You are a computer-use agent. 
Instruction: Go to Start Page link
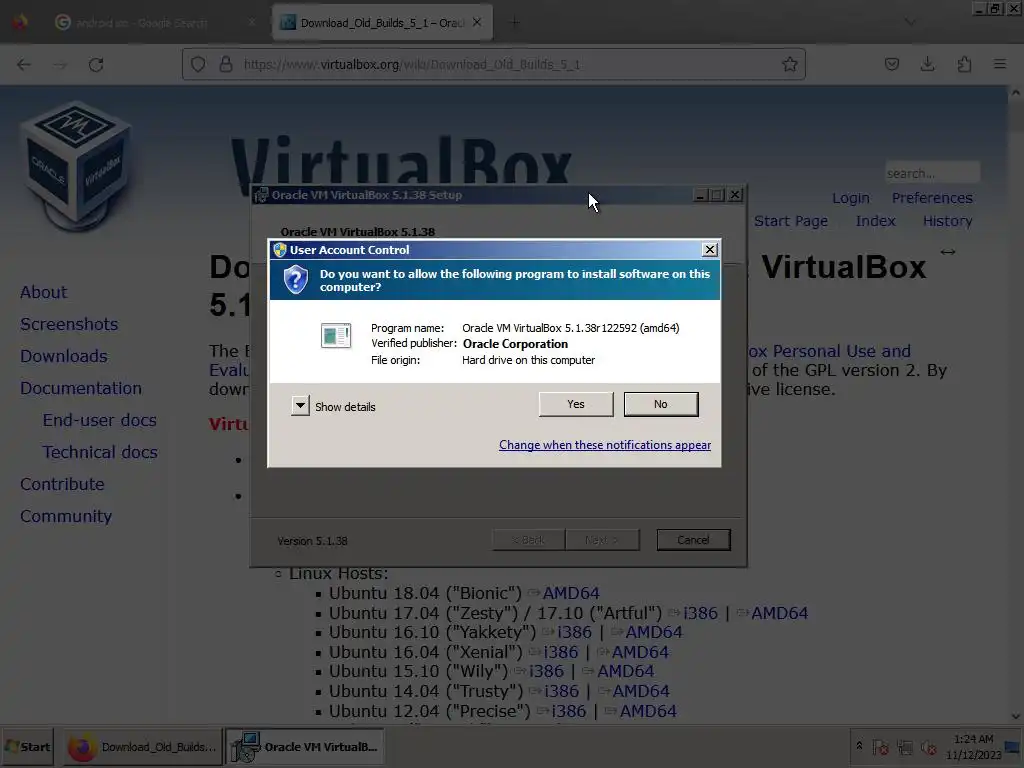coord(791,221)
